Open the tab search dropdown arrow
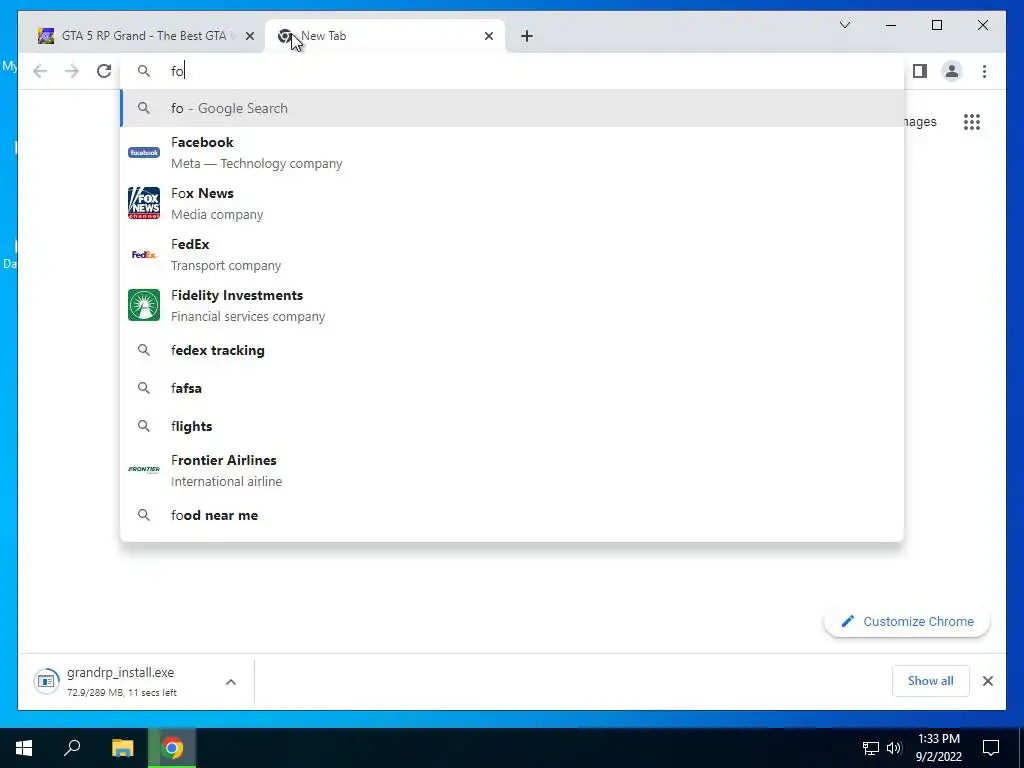The height and width of the screenshot is (768, 1024). [x=844, y=25]
